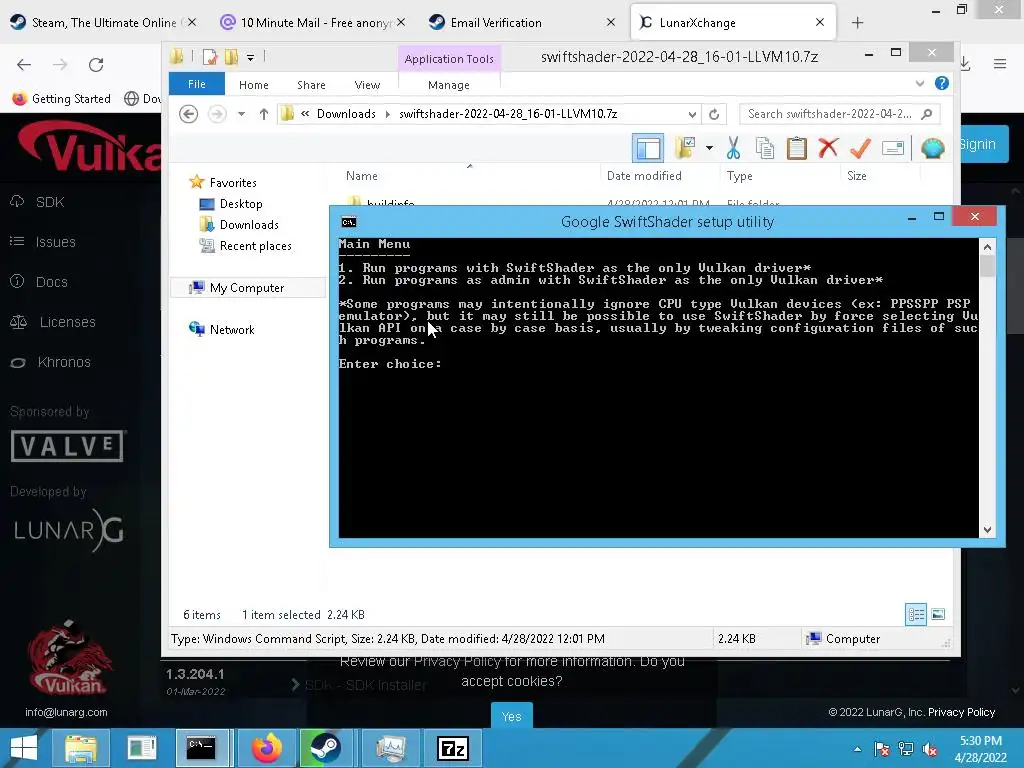Image resolution: width=1024 pixels, height=768 pixels.
Task: Click the red X Delete icon
Action: pyautogui.click(x=828, y=148)
